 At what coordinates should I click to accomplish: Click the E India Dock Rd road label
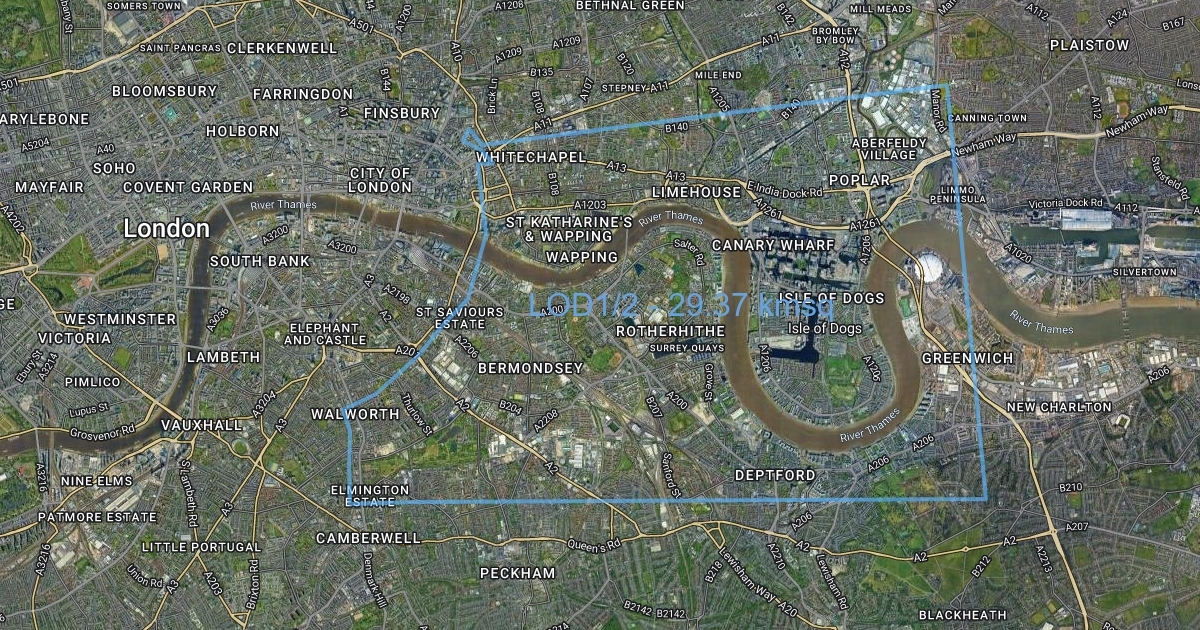coord(786,191)
